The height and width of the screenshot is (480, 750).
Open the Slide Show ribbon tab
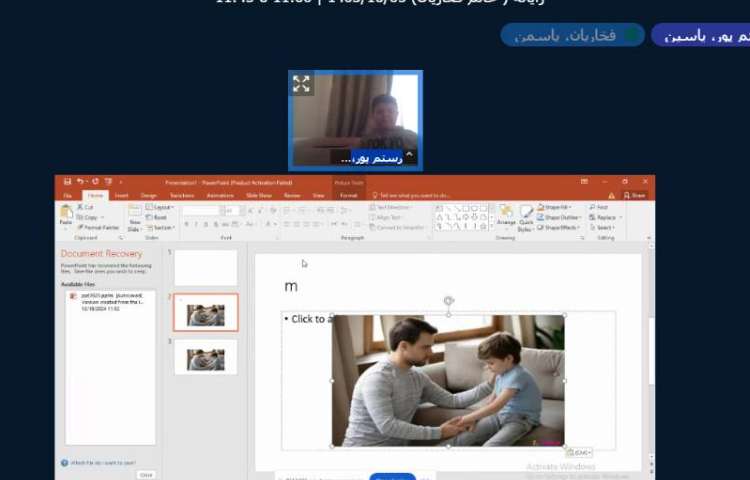point(259,196)
